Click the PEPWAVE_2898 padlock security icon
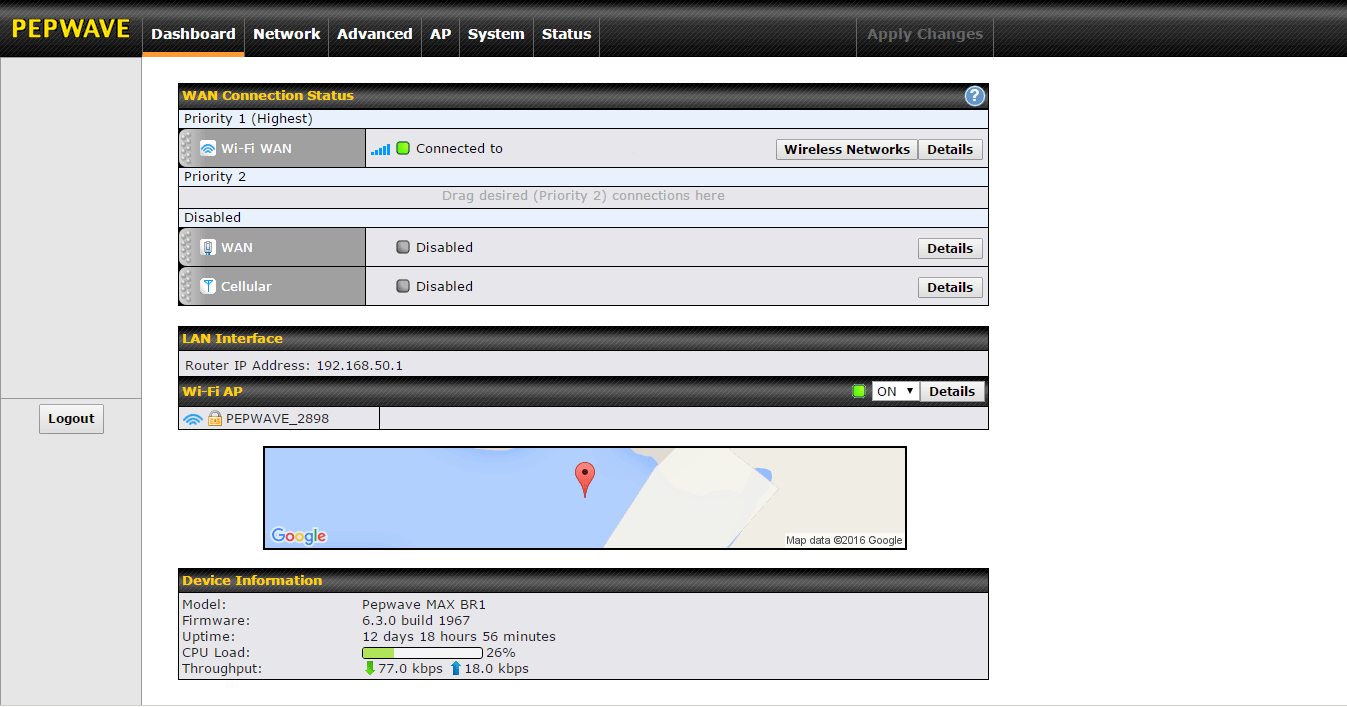The width and height of the screenshot is (1347, 707). pos(215,419)
